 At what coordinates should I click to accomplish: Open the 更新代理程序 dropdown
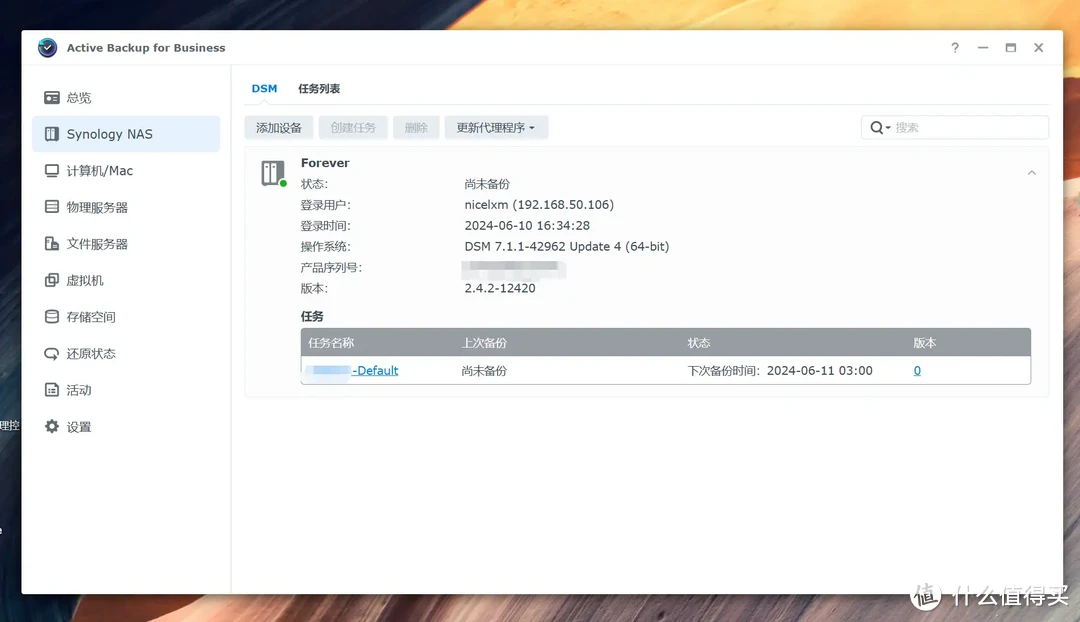[496, 127]
